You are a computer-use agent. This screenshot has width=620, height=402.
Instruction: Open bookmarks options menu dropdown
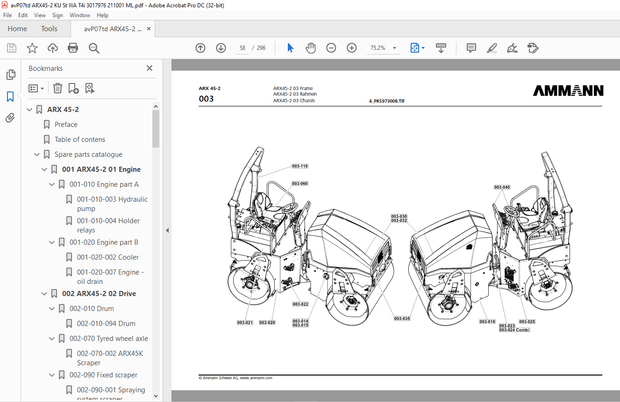click(36, 88)
